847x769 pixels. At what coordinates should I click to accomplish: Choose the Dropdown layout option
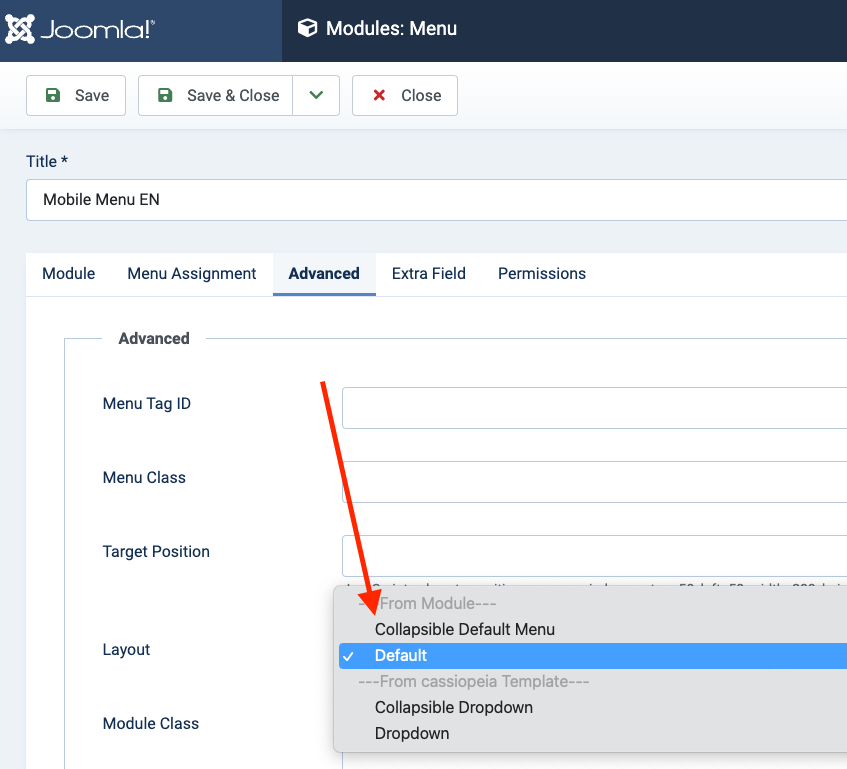412,734
